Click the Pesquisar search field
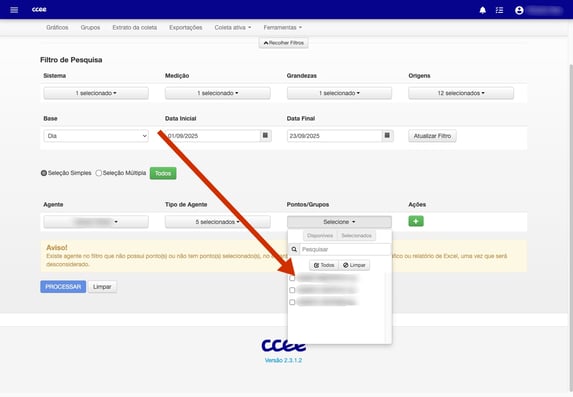This screenshot has width=573, height=397. [345, 249]
